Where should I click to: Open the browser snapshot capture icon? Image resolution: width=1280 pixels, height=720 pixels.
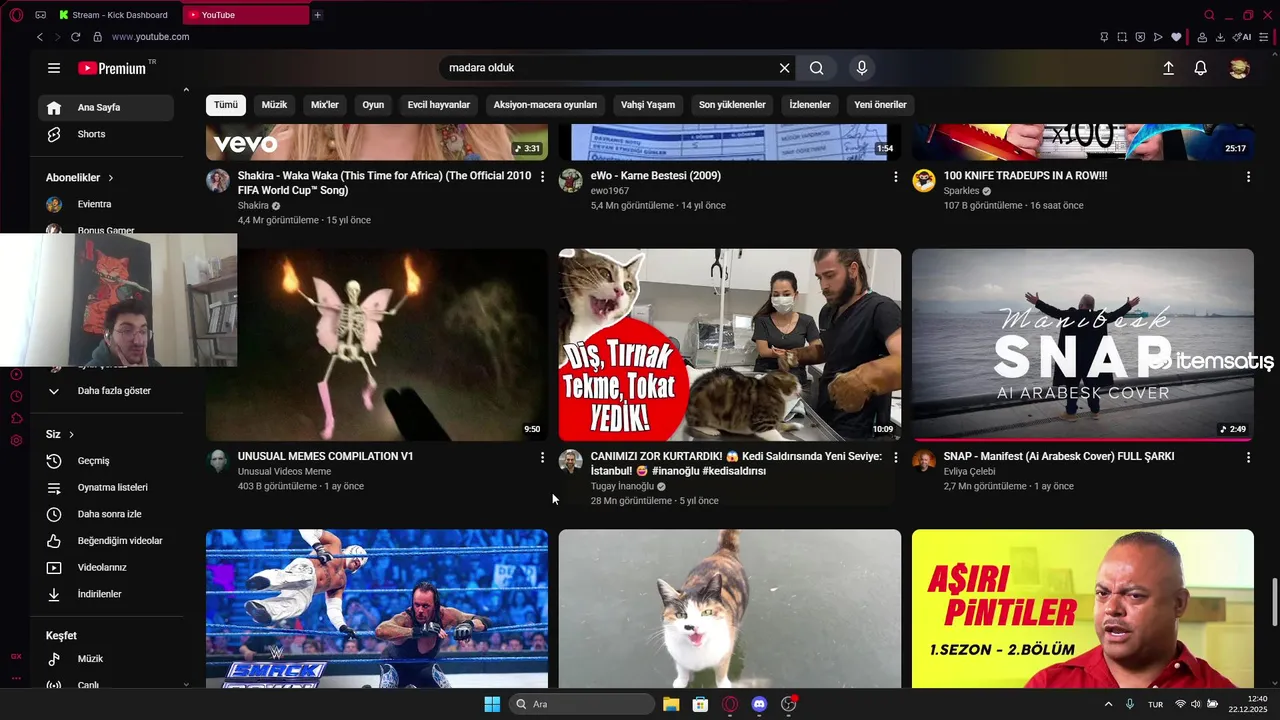[1122, 37]
